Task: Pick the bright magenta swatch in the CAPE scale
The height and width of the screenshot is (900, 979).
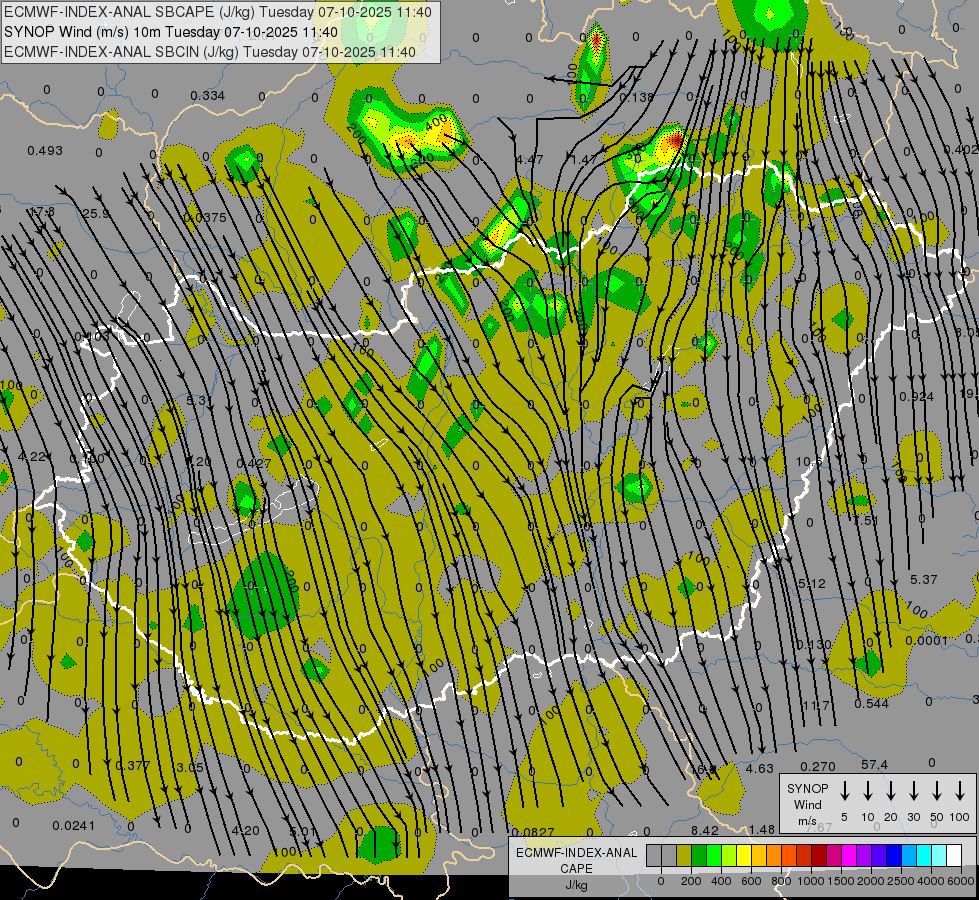Action: point(850,855)
